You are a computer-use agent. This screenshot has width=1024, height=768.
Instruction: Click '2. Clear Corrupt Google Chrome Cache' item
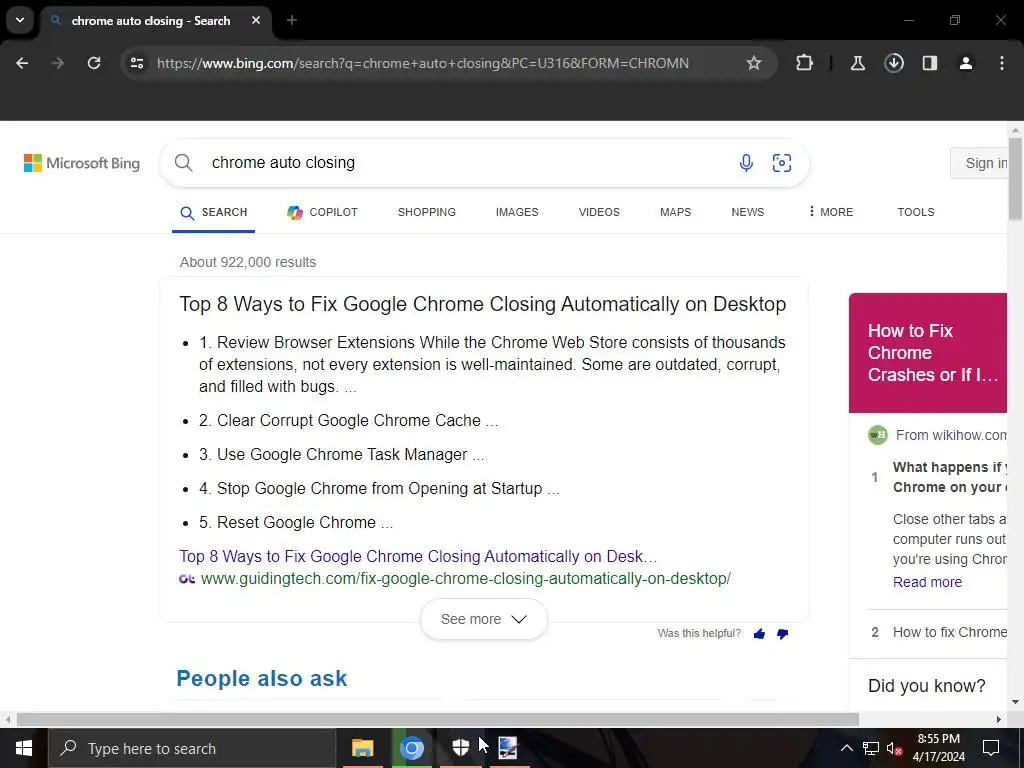click(x=349, y=421)
